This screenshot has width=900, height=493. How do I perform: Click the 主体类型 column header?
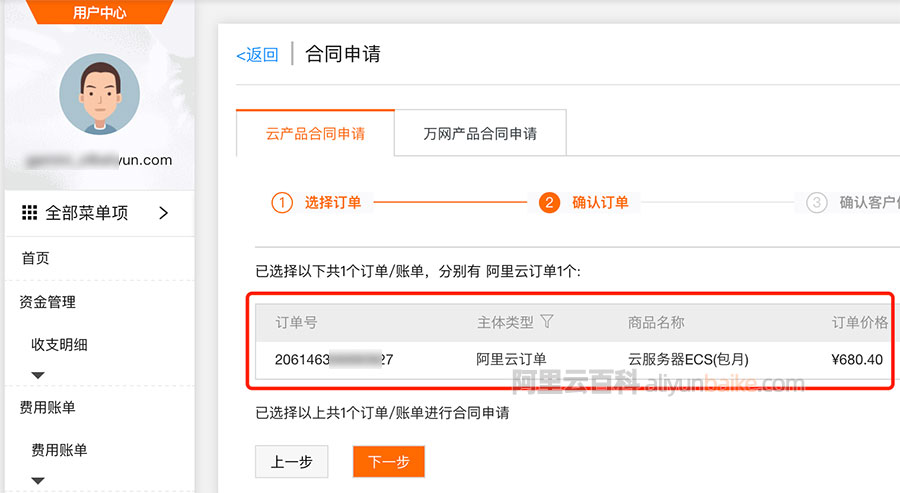pyautogui.click(x=505, y=323)
